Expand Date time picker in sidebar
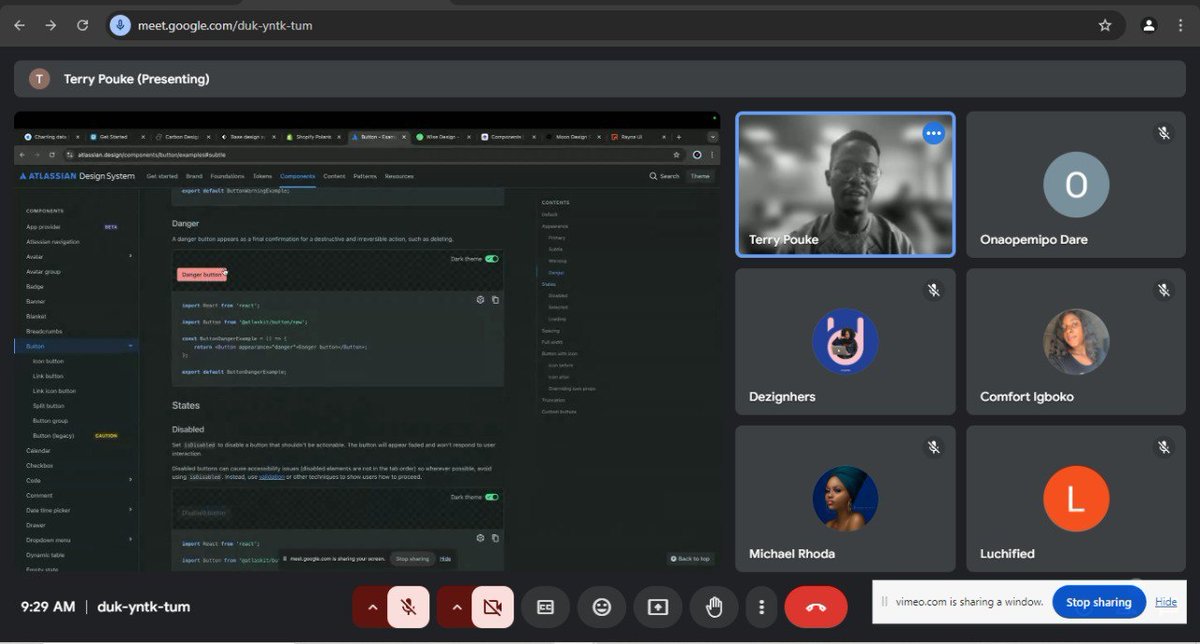The image size is (1200, 644). 131,510
